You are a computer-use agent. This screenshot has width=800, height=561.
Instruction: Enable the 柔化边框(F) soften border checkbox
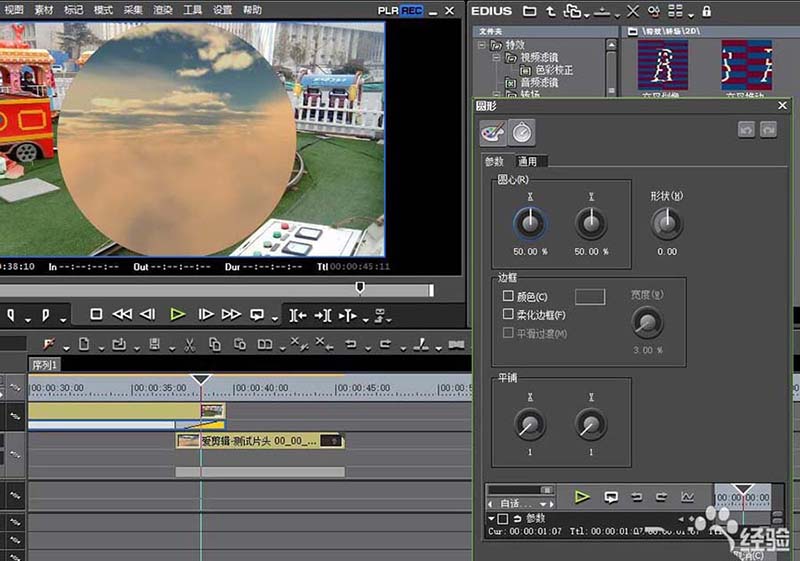click(x=509, y=314)
